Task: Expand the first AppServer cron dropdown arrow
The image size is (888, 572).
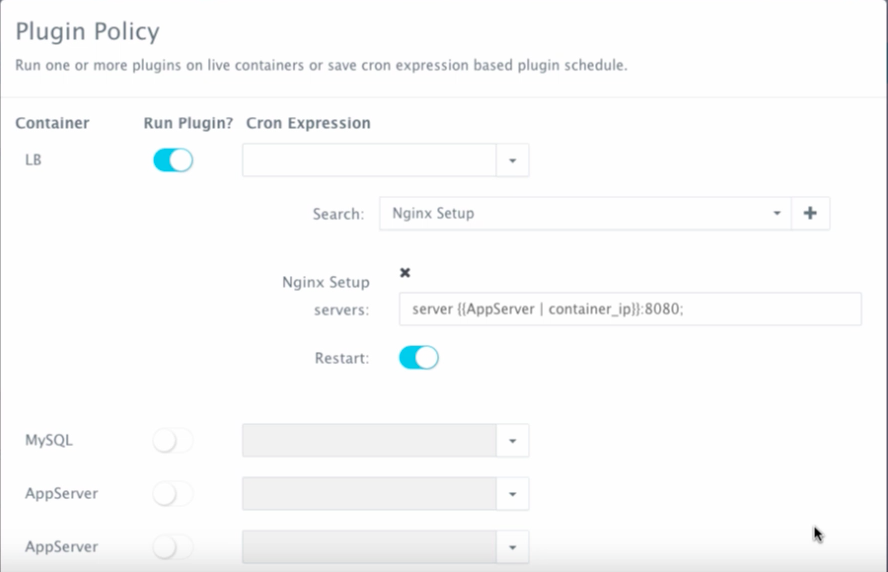Action: point(512,494)
